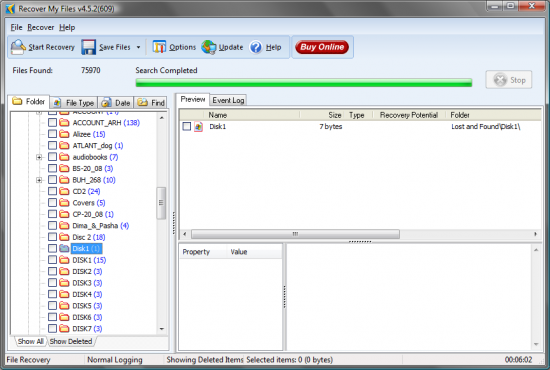This screenshot has width=550, height=370.
Task: Check the Alizee folder checkbox
Action: (52, 134)
